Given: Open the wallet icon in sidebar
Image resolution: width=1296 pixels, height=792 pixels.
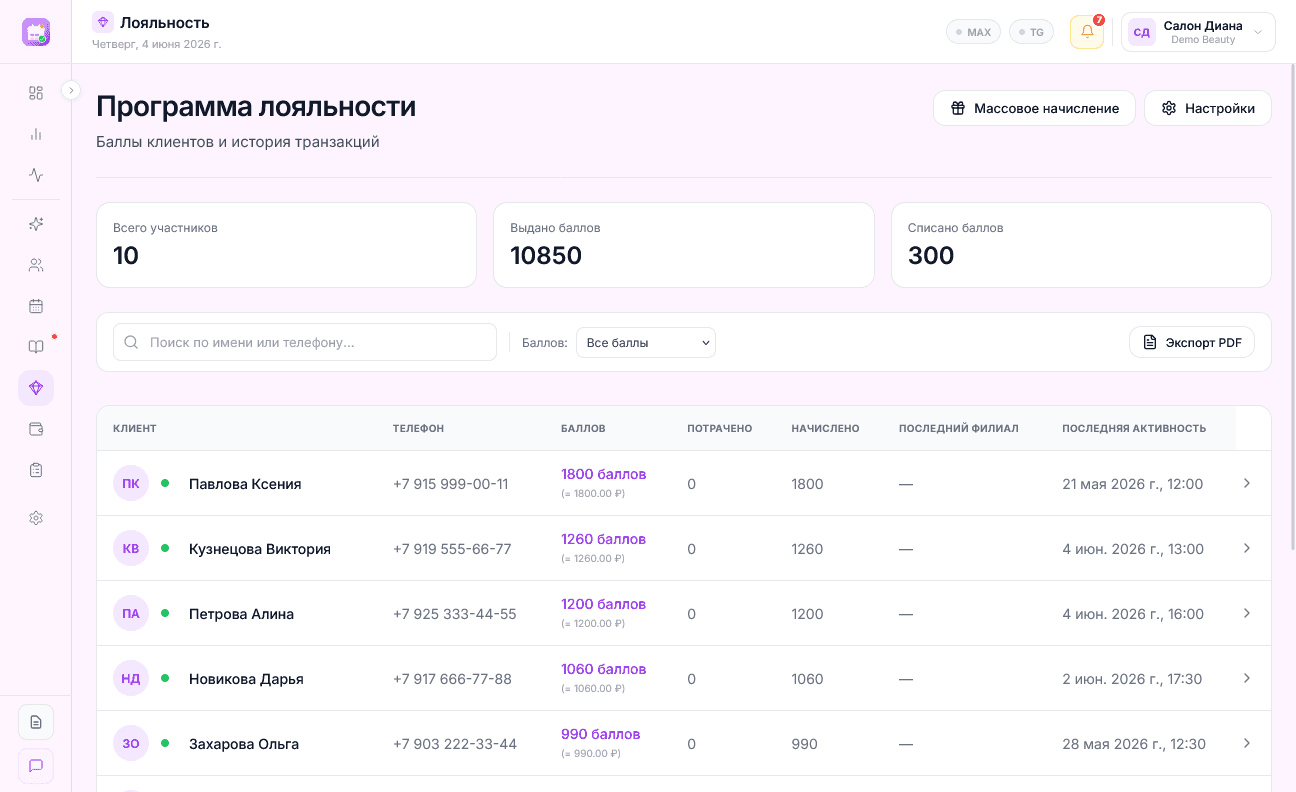Looking at the screenshot, I should [x=36, y=429].
